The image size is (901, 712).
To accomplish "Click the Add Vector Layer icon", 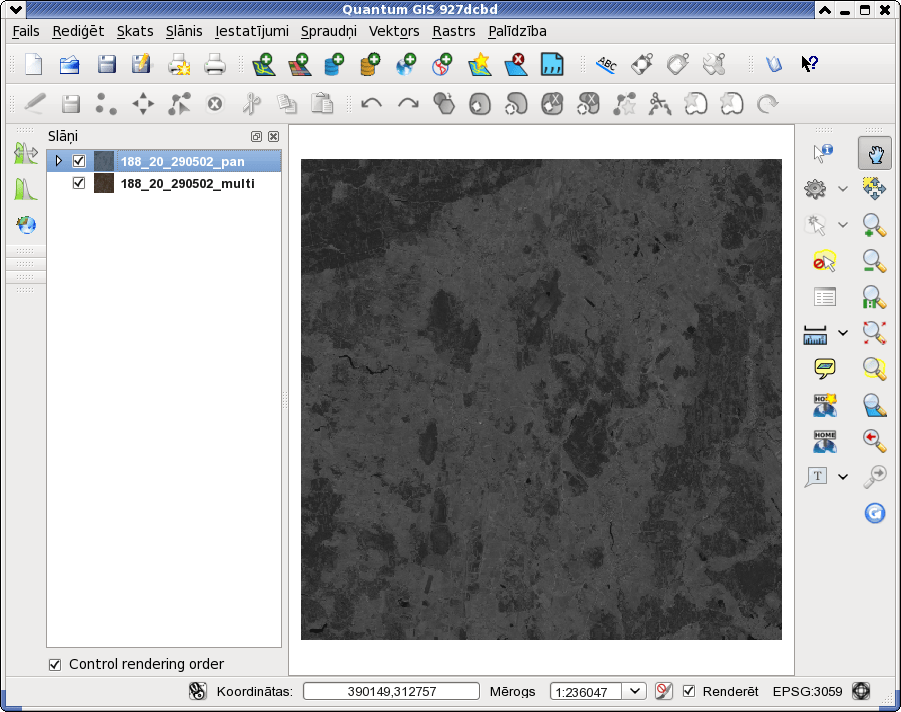I will click(264, 64).
